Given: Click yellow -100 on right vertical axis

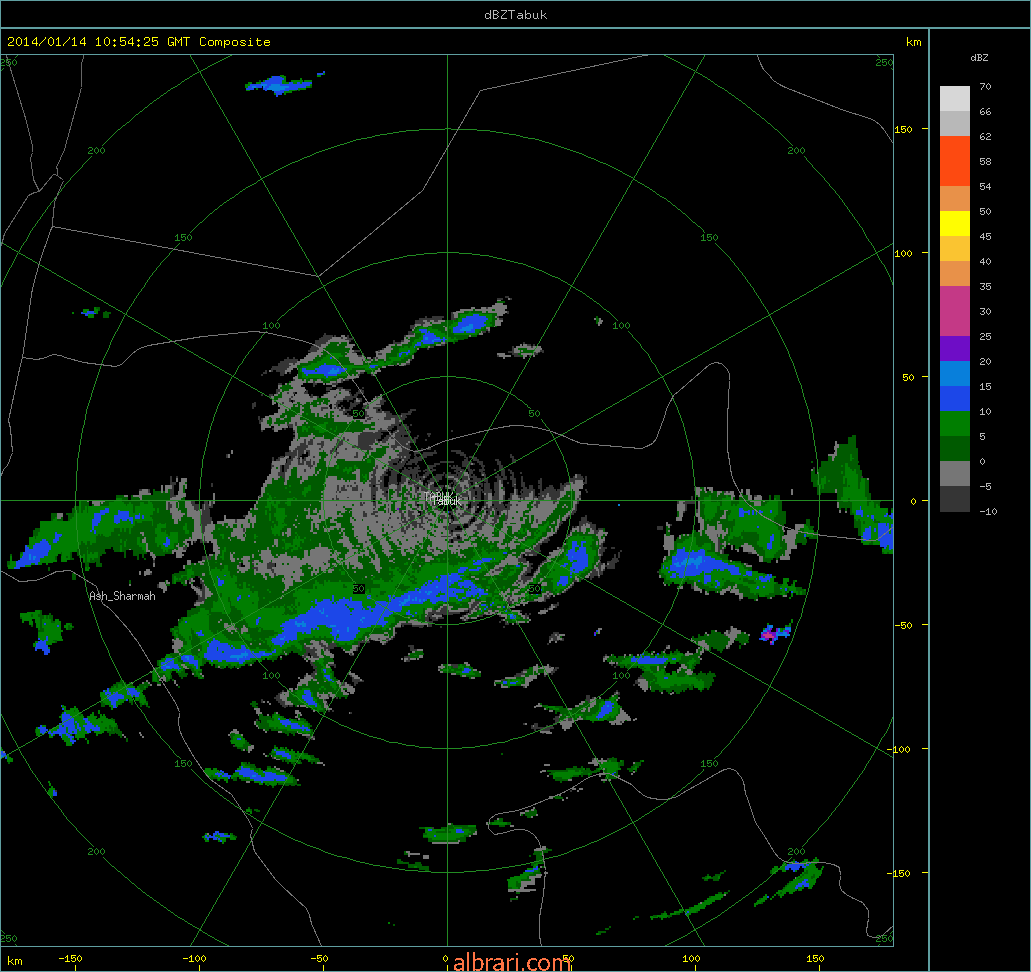Looking at the screenshot, I should coord(900,749).
